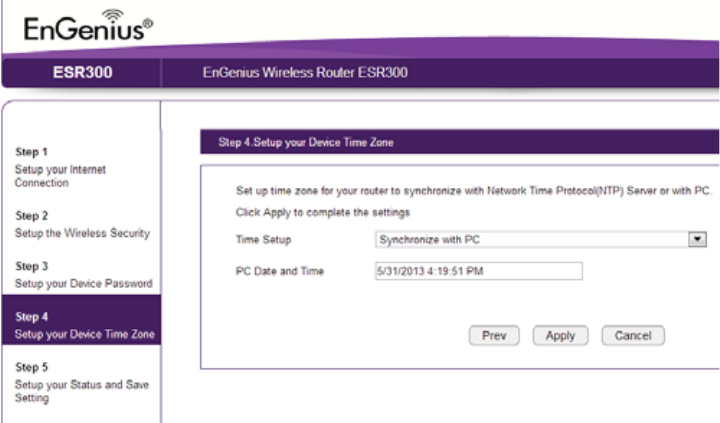Cancel the time zone setup
Viewport: 720px width, 423px height.
[633, 336]
